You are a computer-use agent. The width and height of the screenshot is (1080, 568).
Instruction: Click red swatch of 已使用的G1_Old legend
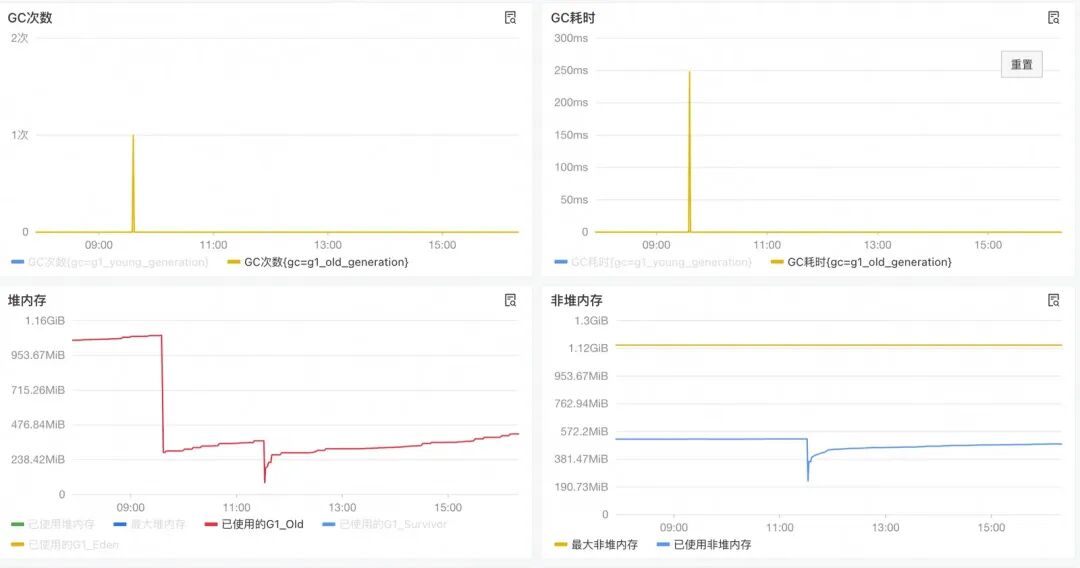pos(211,525)
